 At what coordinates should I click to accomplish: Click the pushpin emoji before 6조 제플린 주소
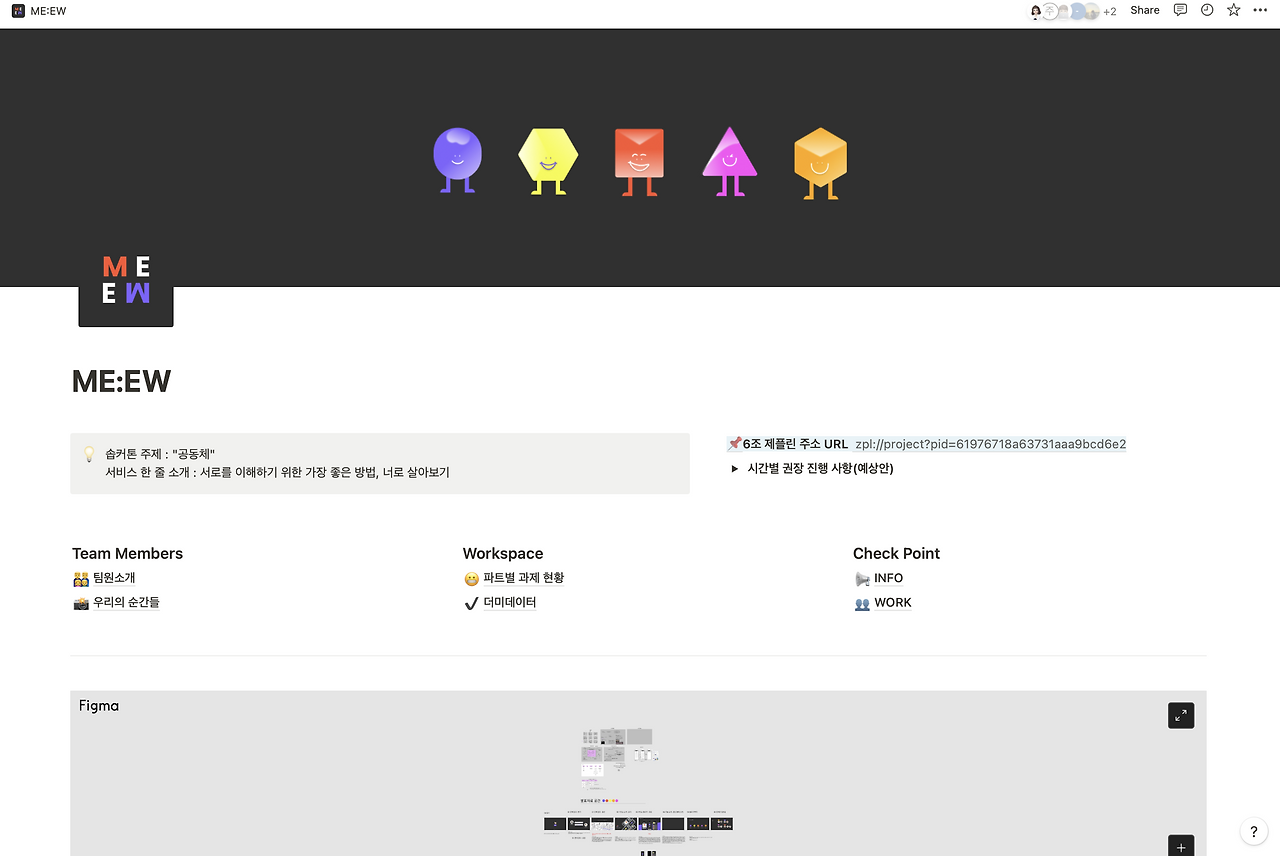click(733, 443)
